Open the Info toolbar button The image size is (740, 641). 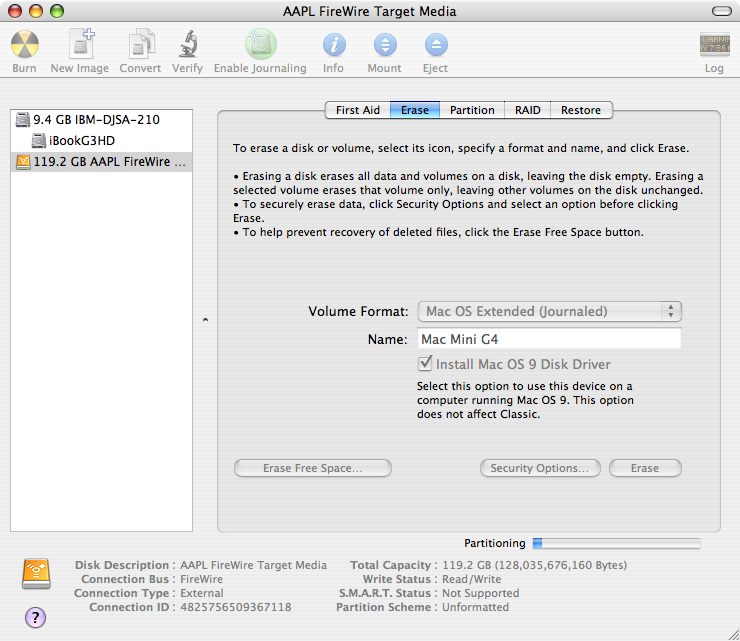[x=334, y=45]
